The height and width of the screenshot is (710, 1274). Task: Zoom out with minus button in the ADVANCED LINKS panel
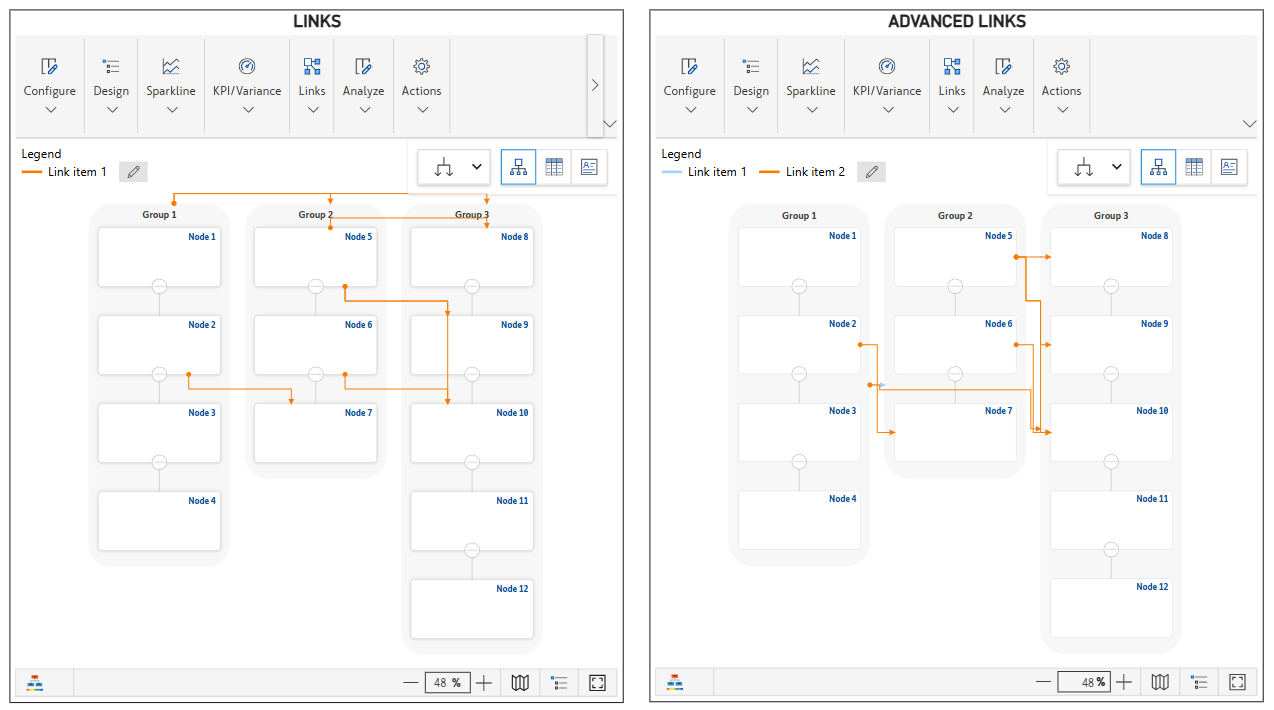1043,682
